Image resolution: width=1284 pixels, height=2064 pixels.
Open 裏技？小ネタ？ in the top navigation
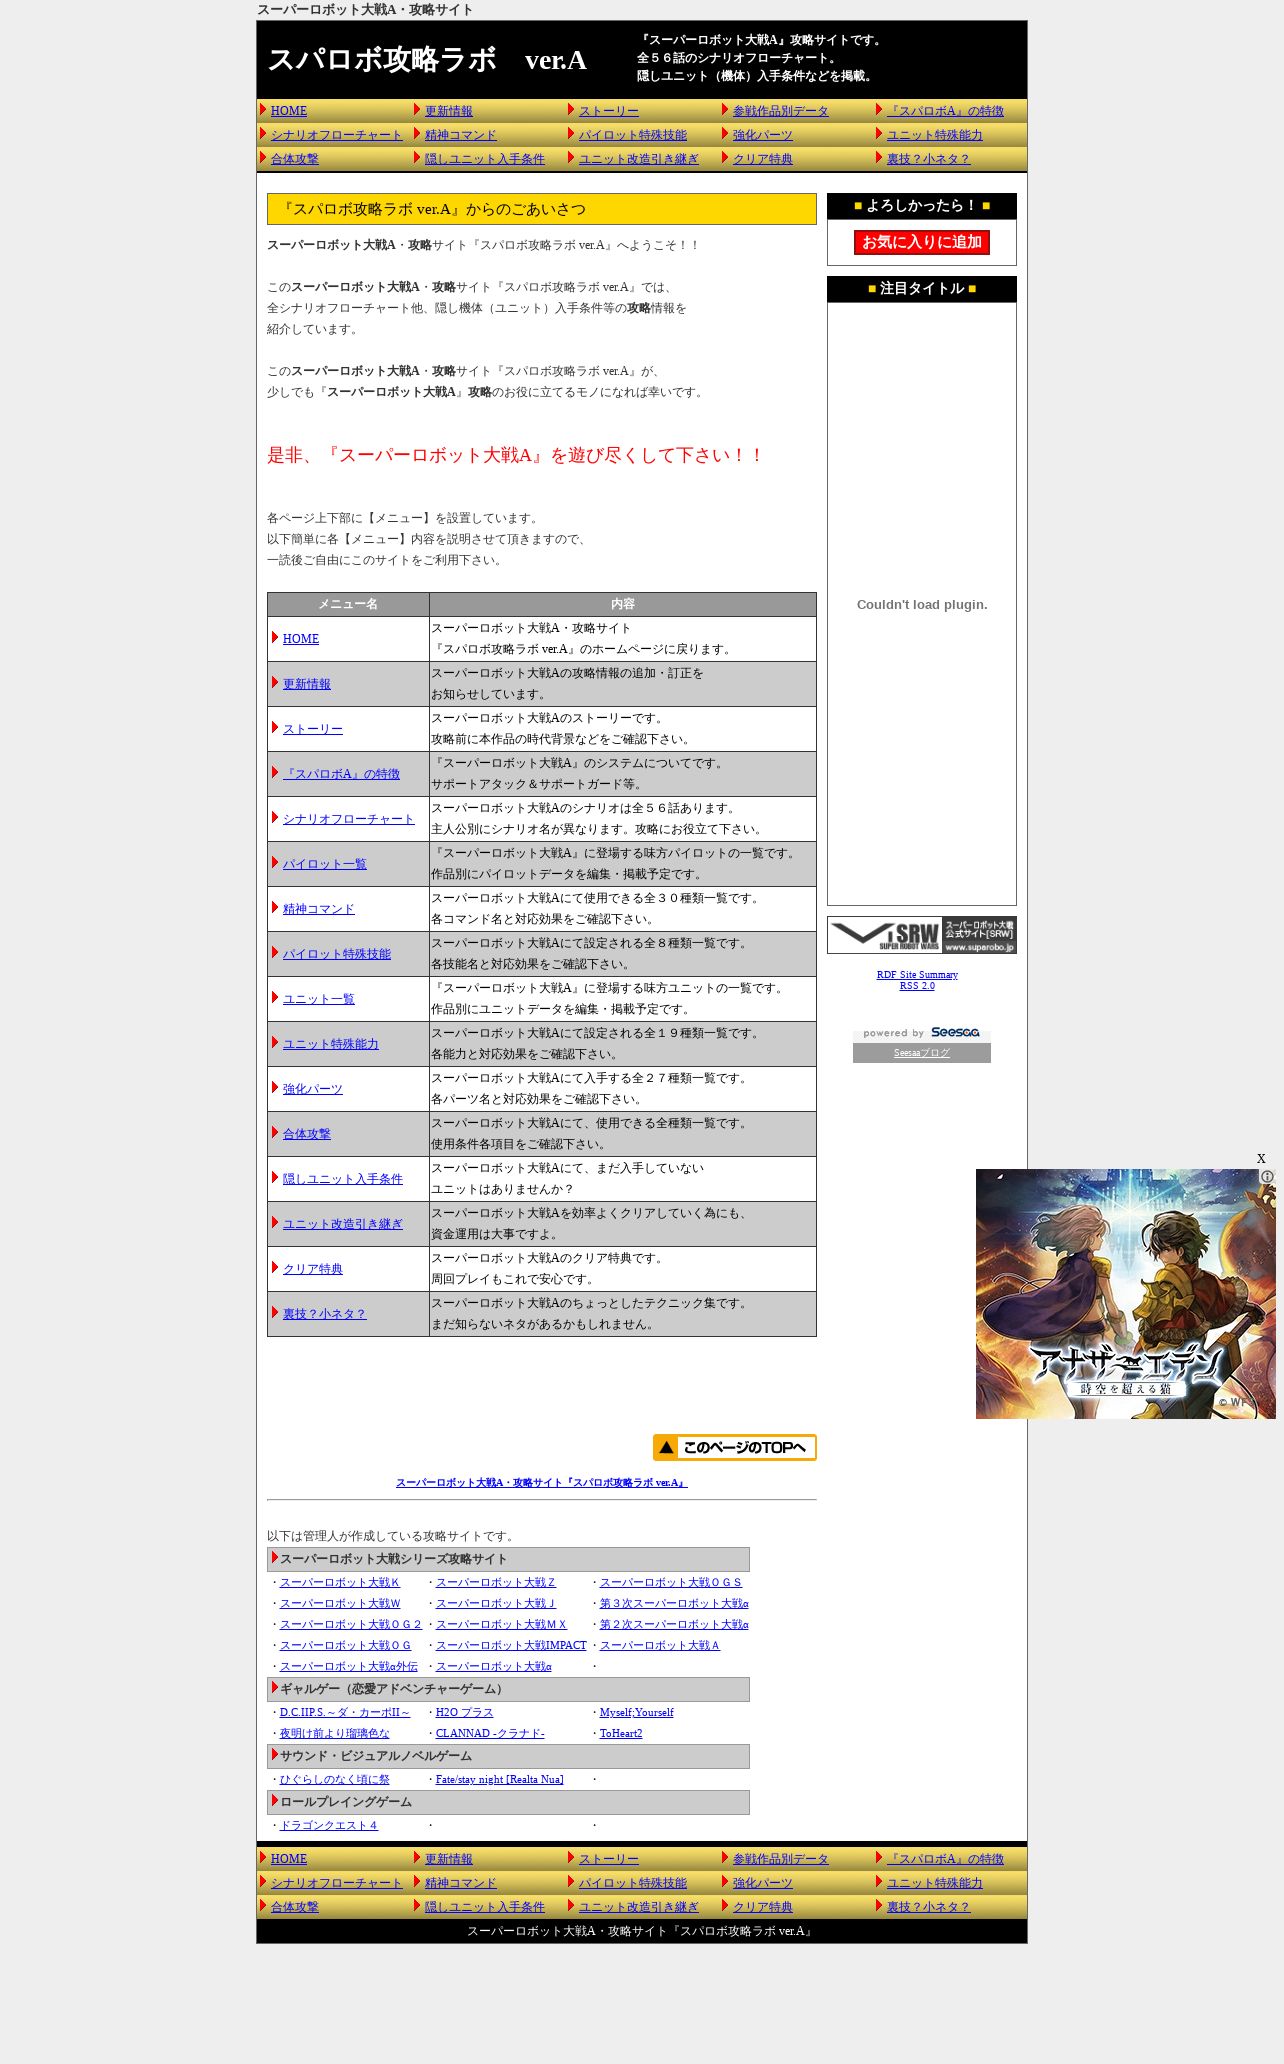point(929,159)
